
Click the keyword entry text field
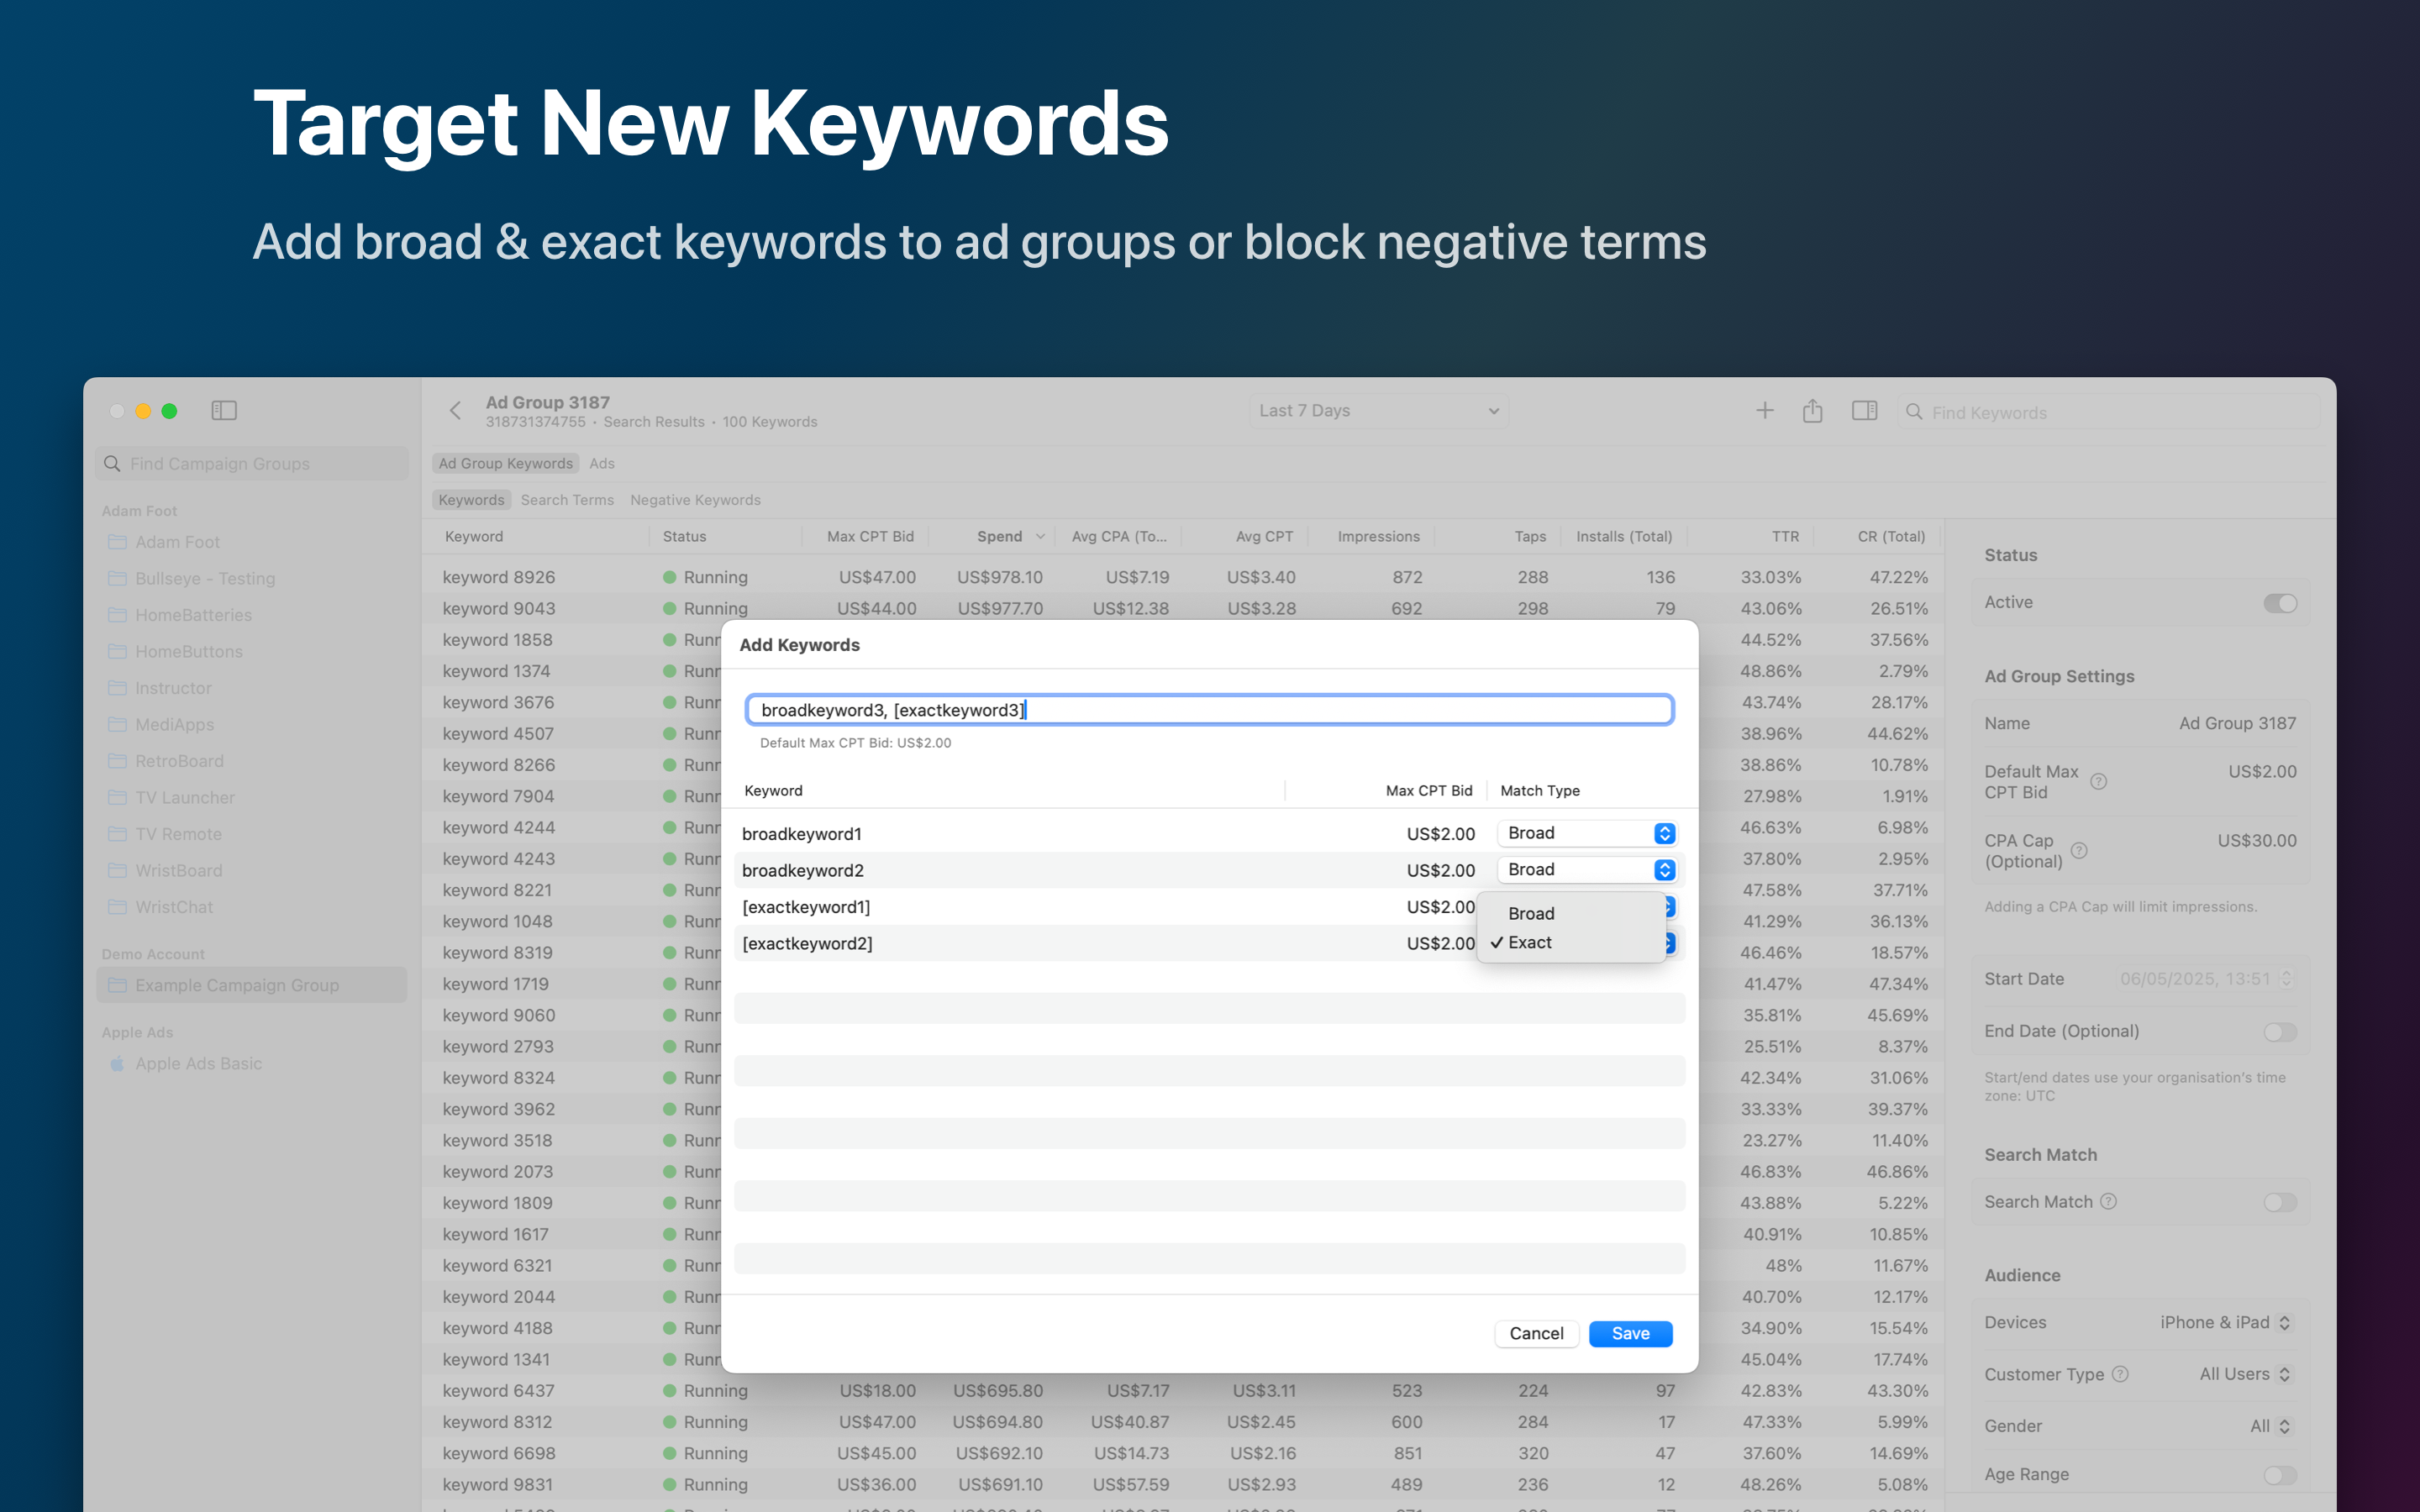click(1209, 710)
